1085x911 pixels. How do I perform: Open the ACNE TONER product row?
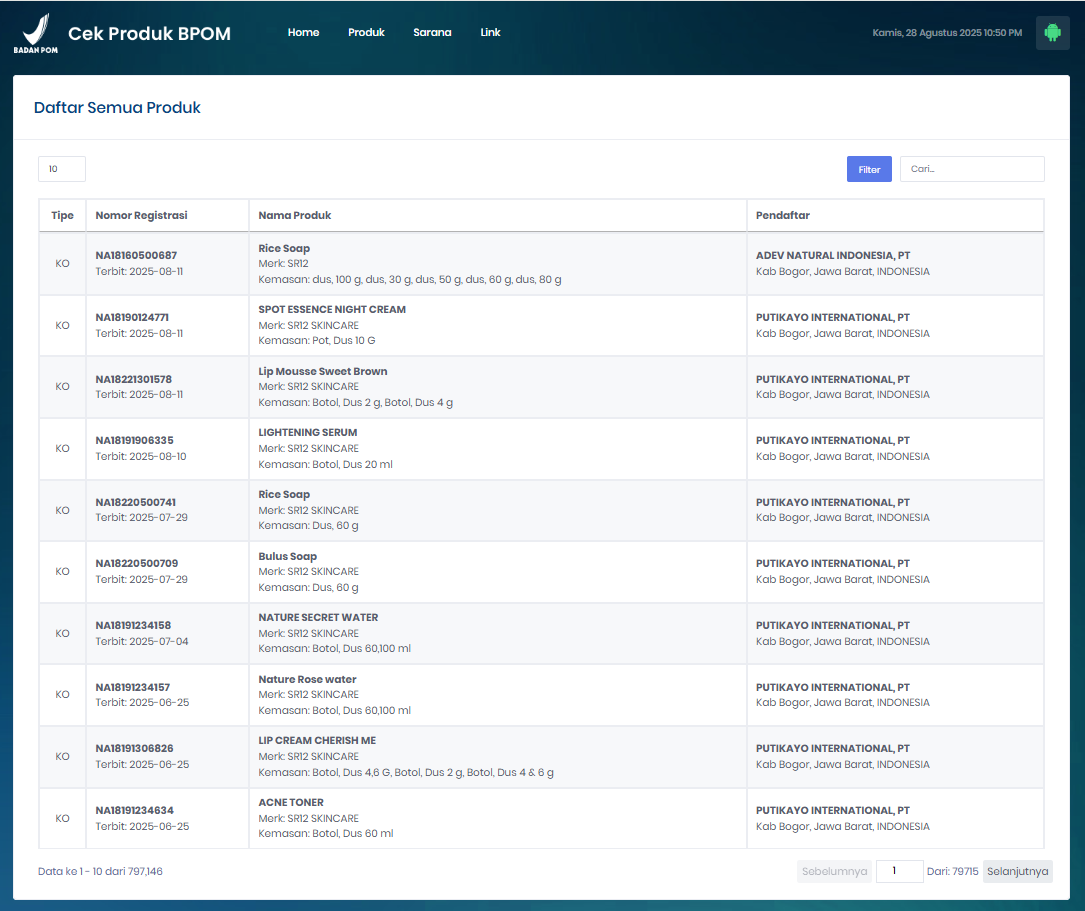click(x=291, y=803)
